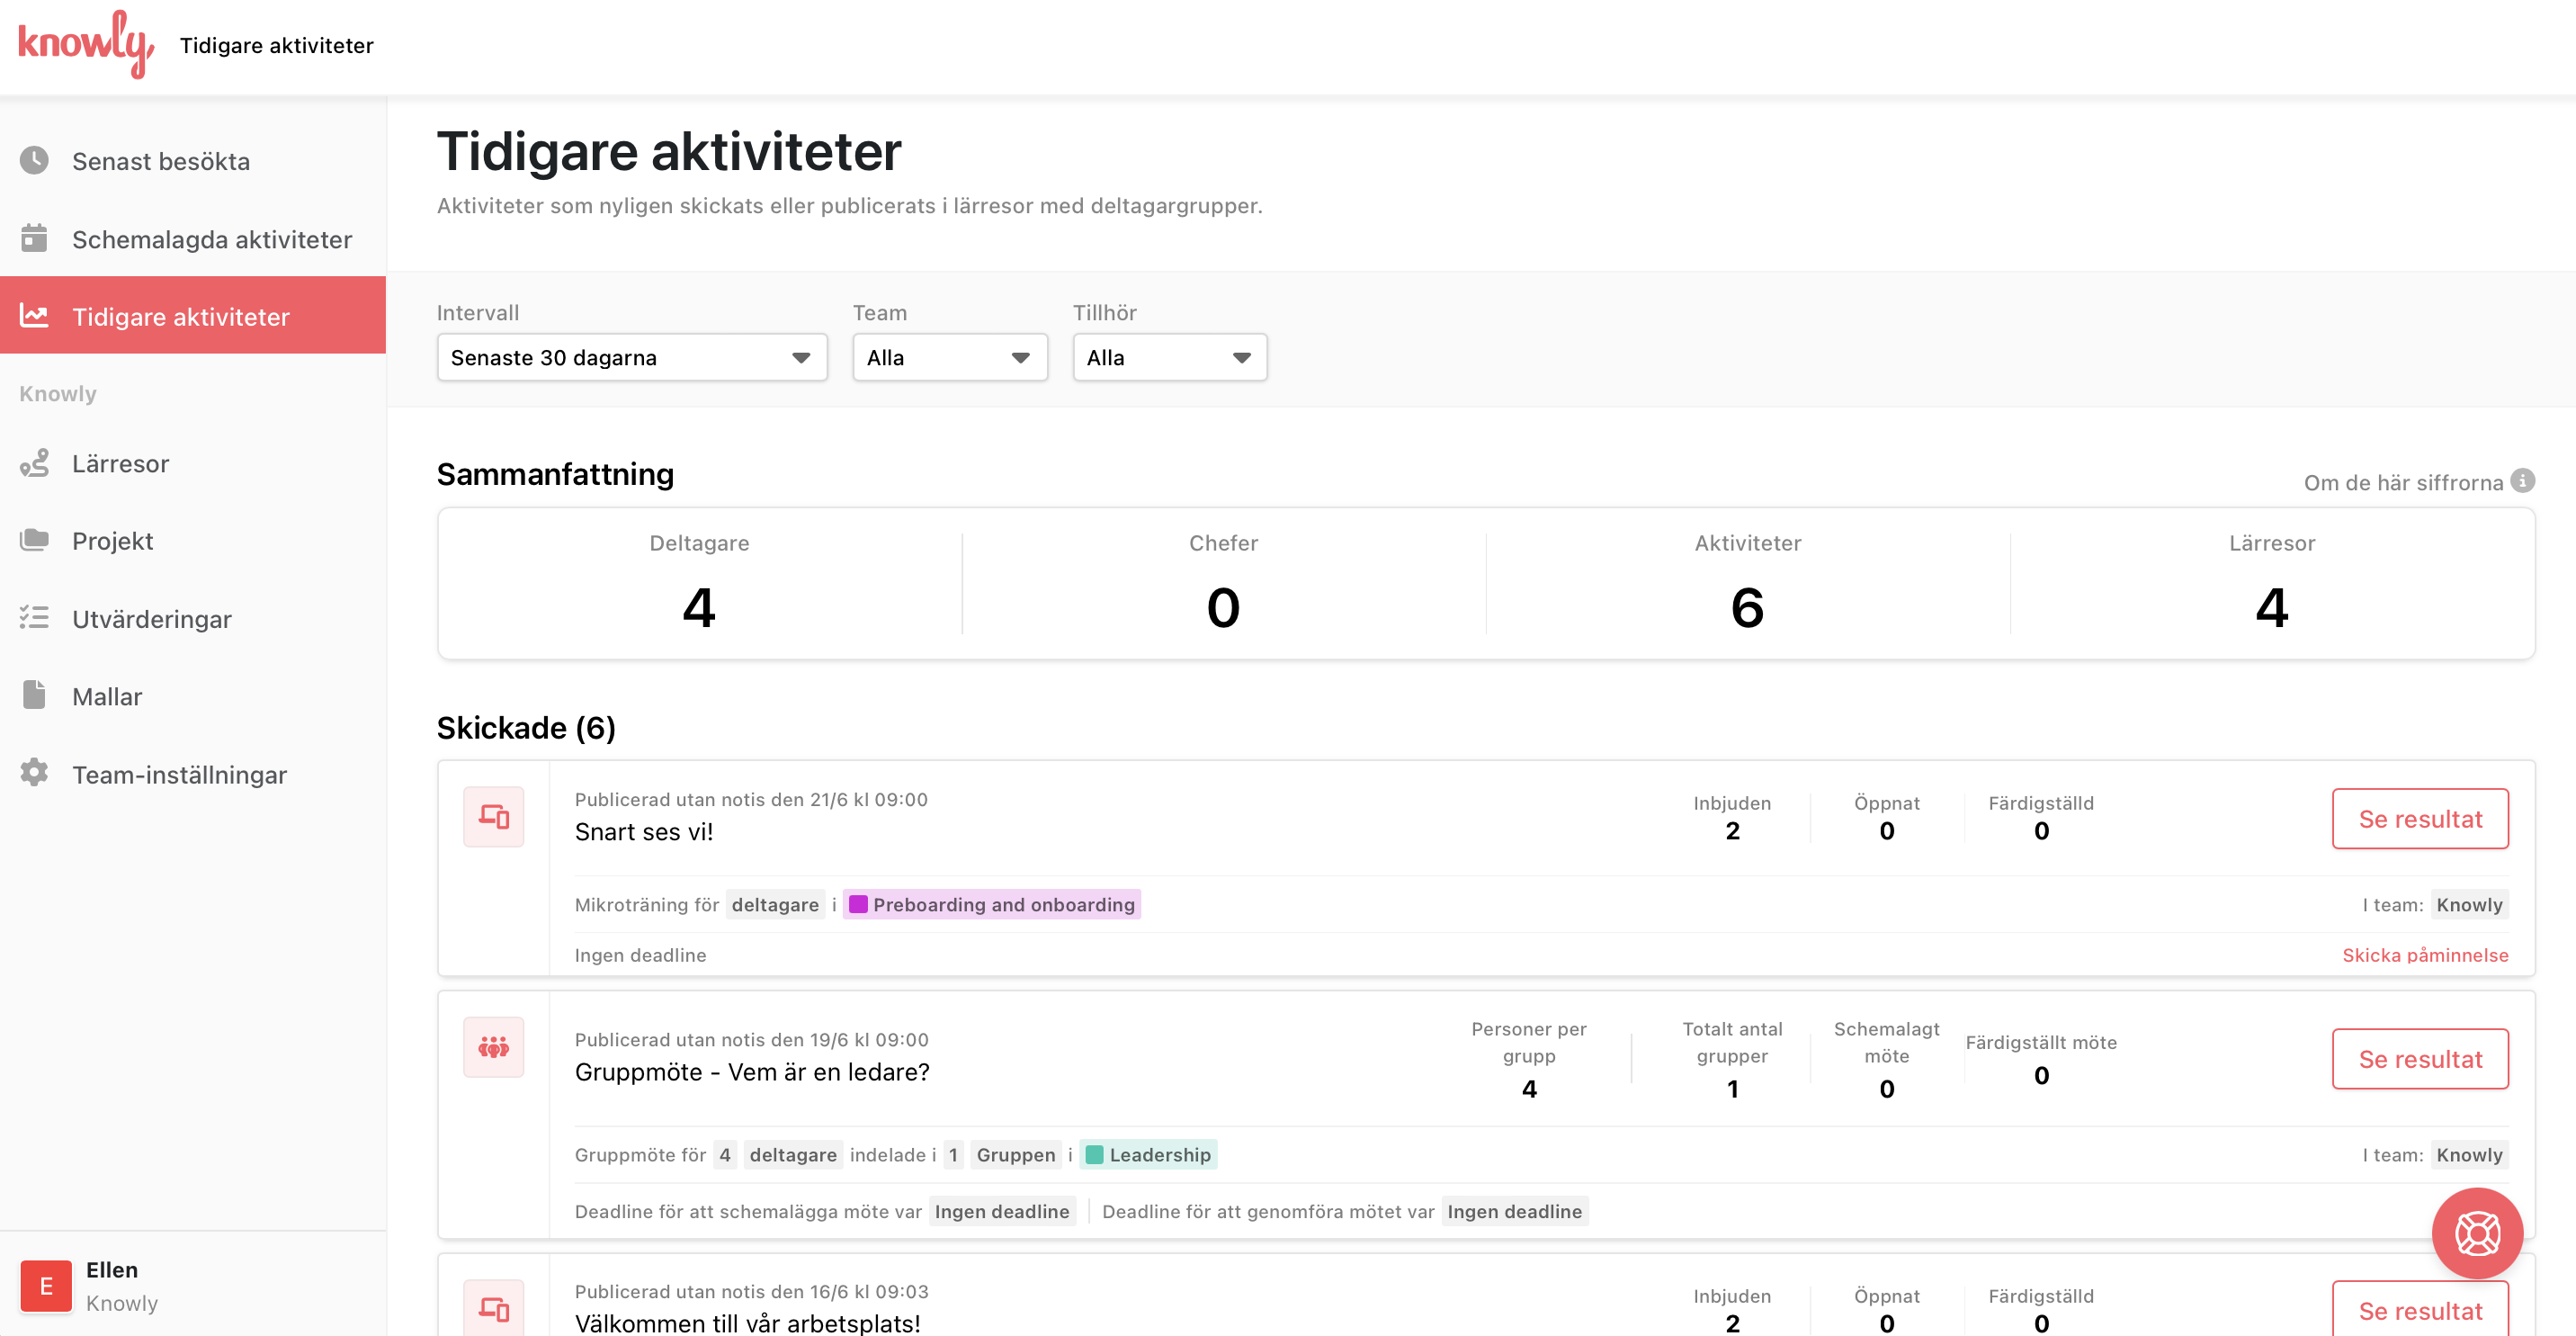Click the info icon beside Om de här siffrorna
Viewport: 2576px width, 1336px height.
pos(2523,481)
